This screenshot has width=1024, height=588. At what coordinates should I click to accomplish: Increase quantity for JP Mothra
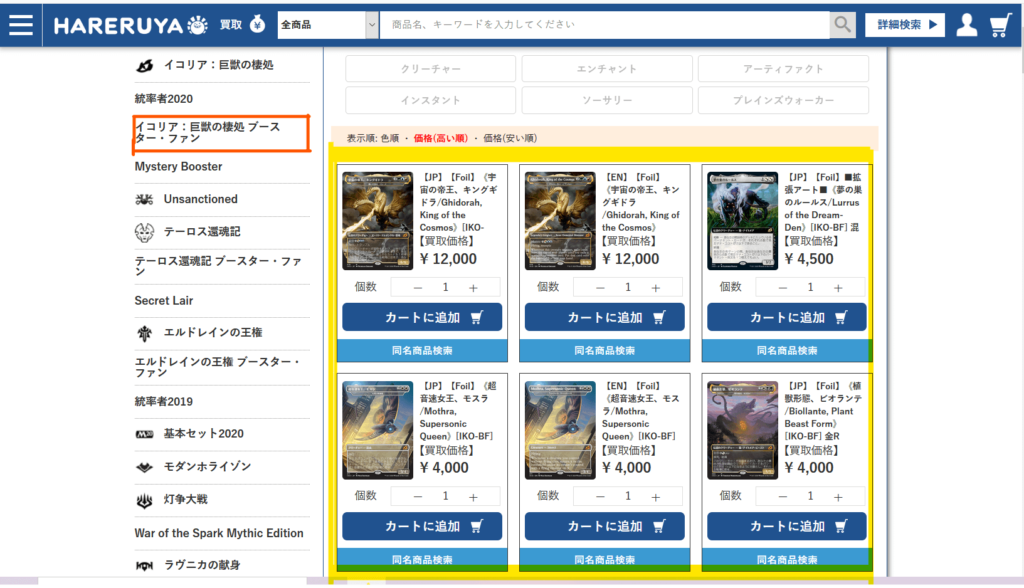click(x=473, y=497)
